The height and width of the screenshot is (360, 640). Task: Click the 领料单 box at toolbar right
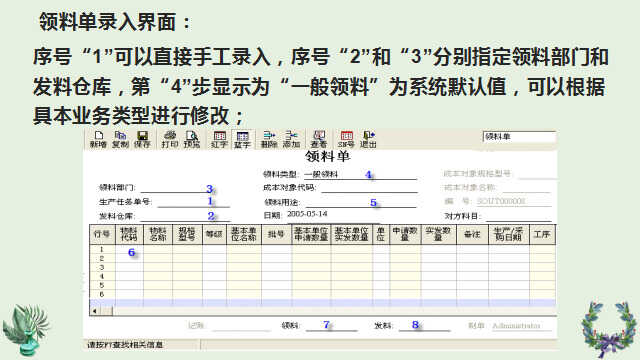click(x=519, y=137)
